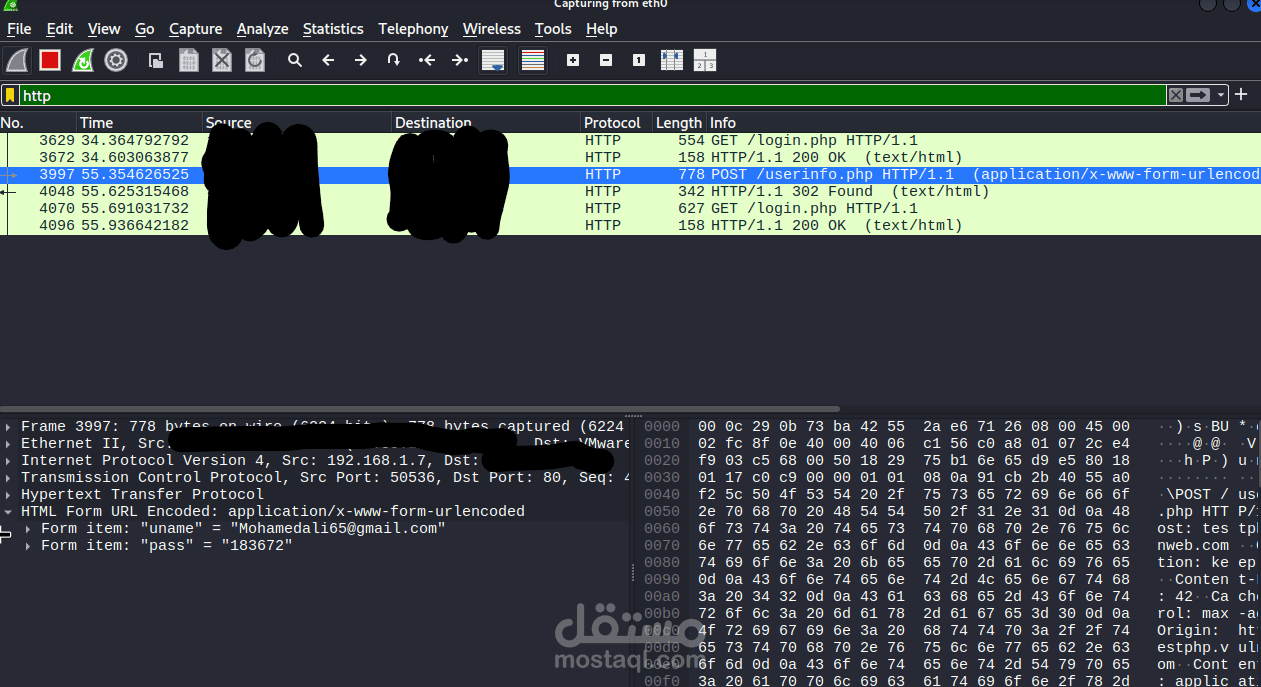The height and width of the screenshot is (687, 1261).
Task: Click the resize columns to fit icon
Action: coord(672,61)
